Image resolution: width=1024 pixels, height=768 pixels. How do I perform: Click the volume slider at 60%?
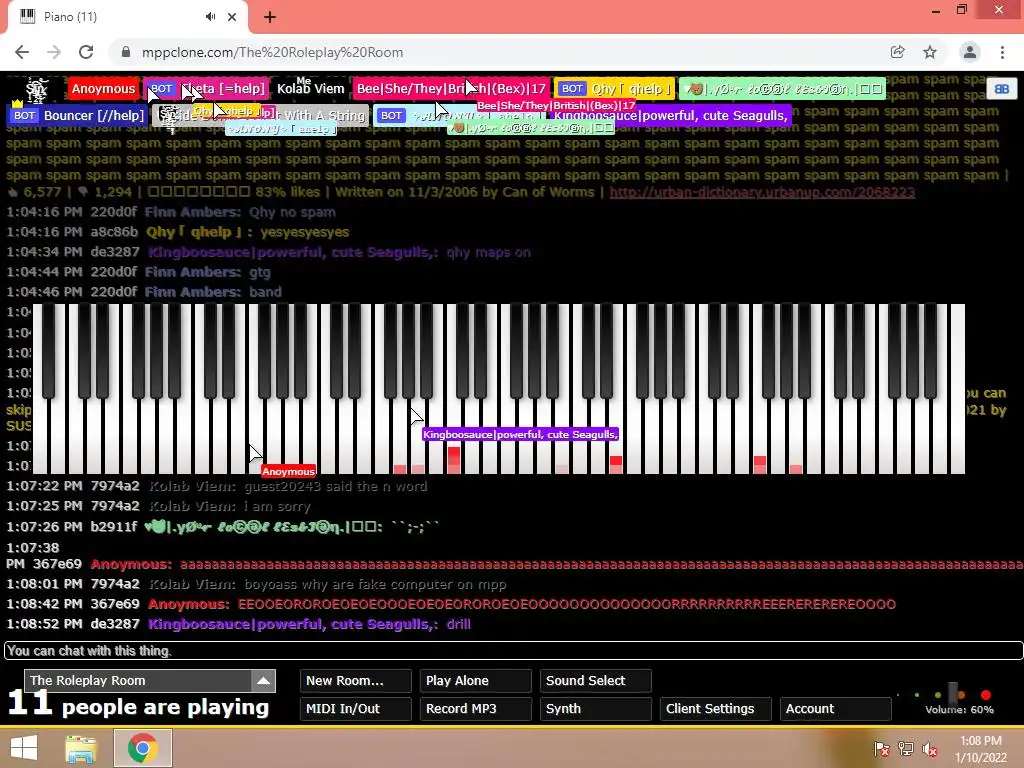(x=953, y=694)
